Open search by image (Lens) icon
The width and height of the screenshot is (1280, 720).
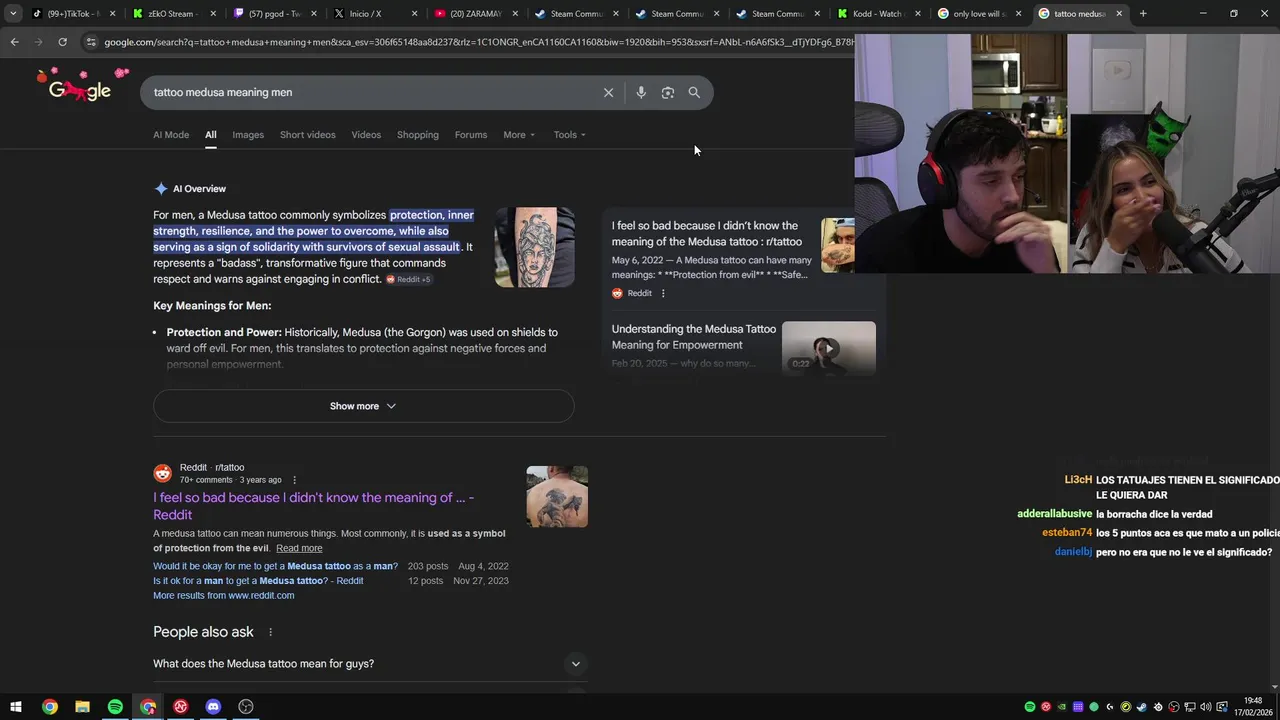[x=668, y=92]
